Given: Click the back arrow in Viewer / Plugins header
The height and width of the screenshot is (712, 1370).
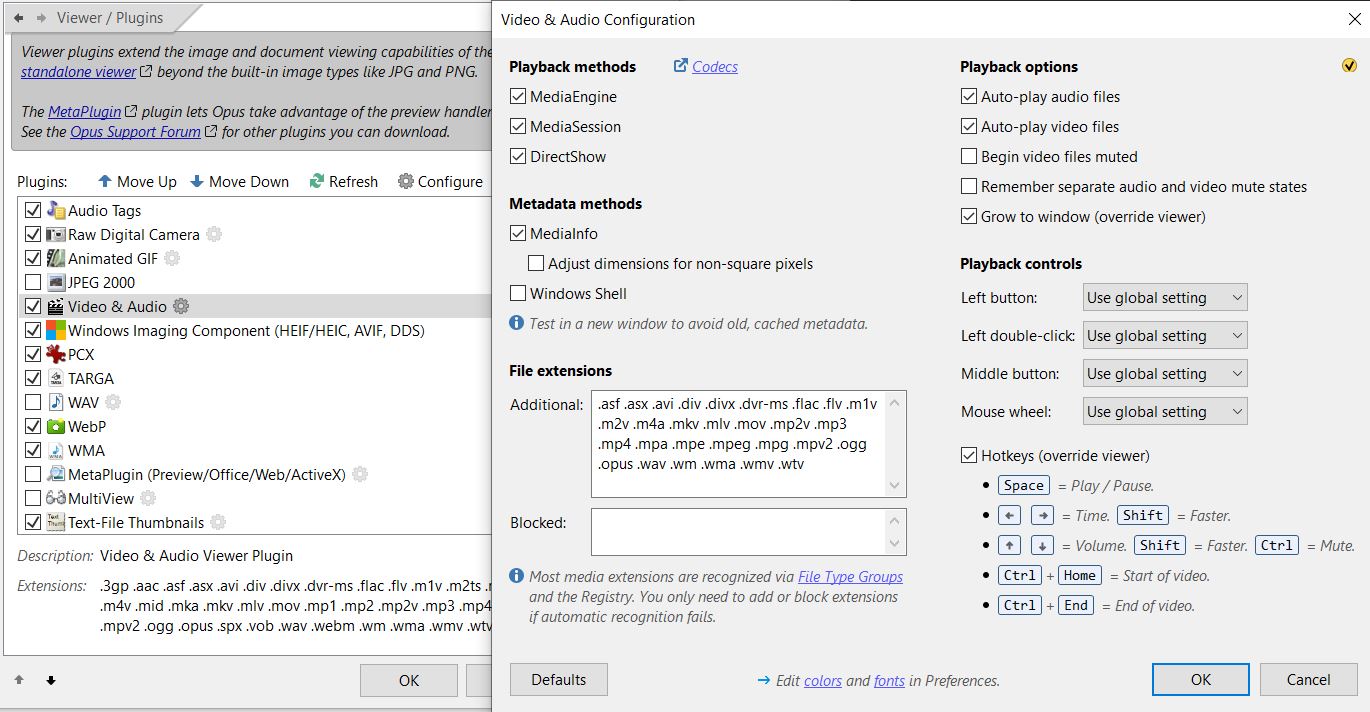Looking at the screenshot, I should coord(19,18).
